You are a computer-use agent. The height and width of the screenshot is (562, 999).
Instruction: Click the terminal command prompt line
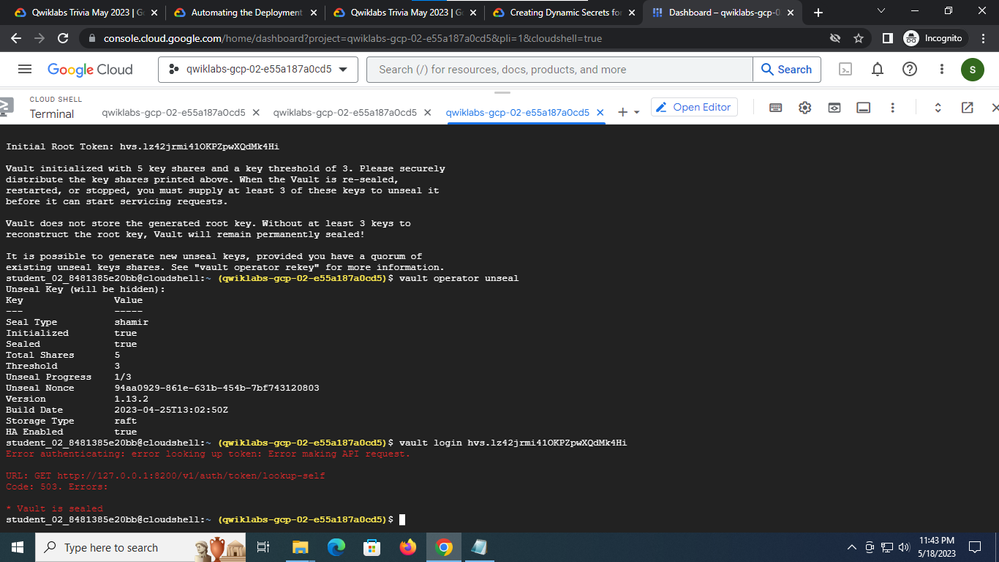(x=205, y=520)
